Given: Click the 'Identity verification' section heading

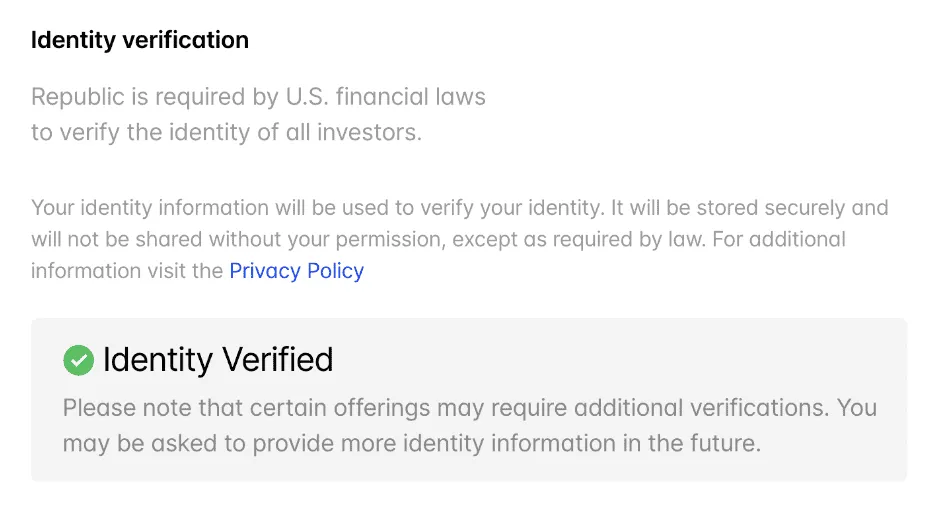Looking at the screenshot, I should click(140, 40).
